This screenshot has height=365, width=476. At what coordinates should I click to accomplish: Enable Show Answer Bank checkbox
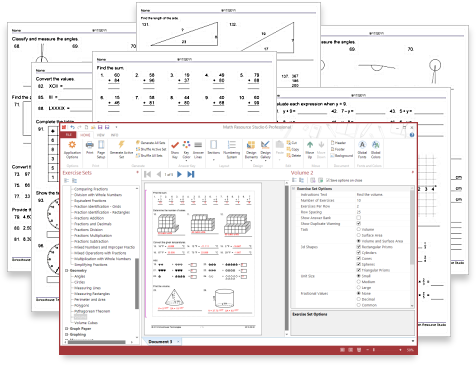pyautogui.click(x=359, y=218)
